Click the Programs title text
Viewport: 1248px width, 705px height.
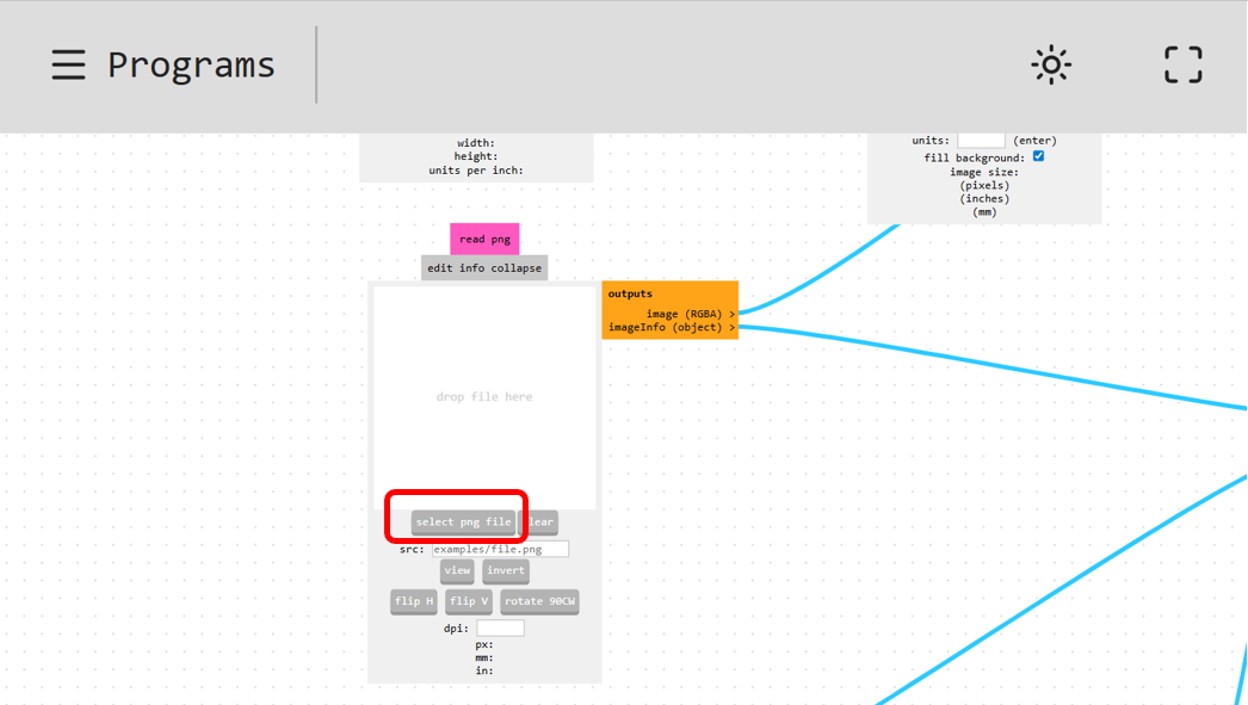191,65
